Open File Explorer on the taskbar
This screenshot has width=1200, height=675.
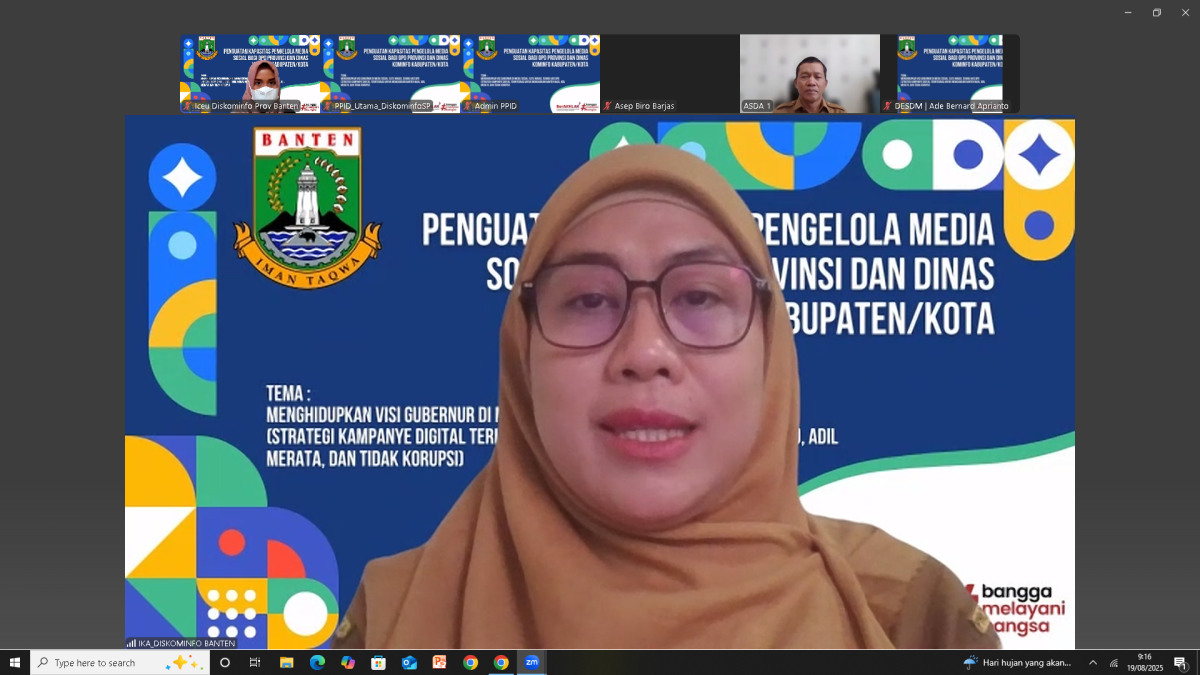coord(286,662)
